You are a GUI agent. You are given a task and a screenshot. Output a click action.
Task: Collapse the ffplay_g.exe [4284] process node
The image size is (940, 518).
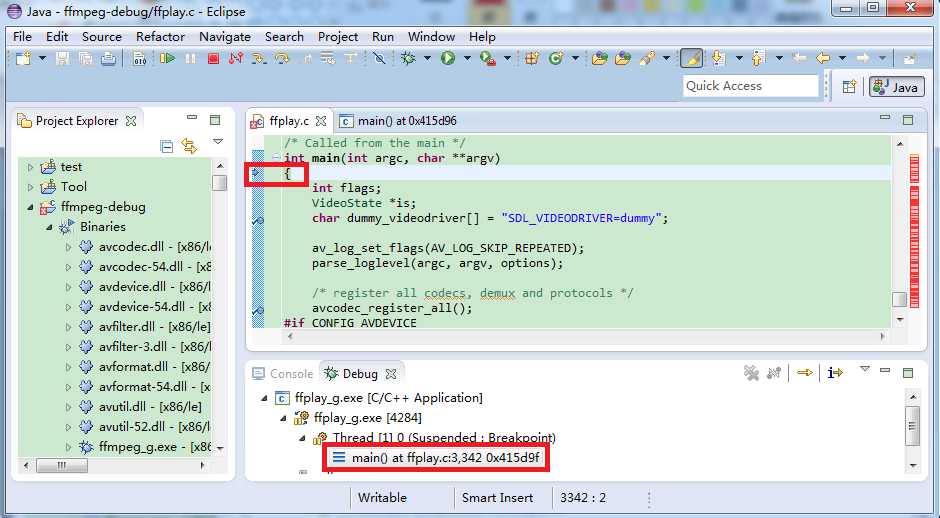[x=284, y=418]
